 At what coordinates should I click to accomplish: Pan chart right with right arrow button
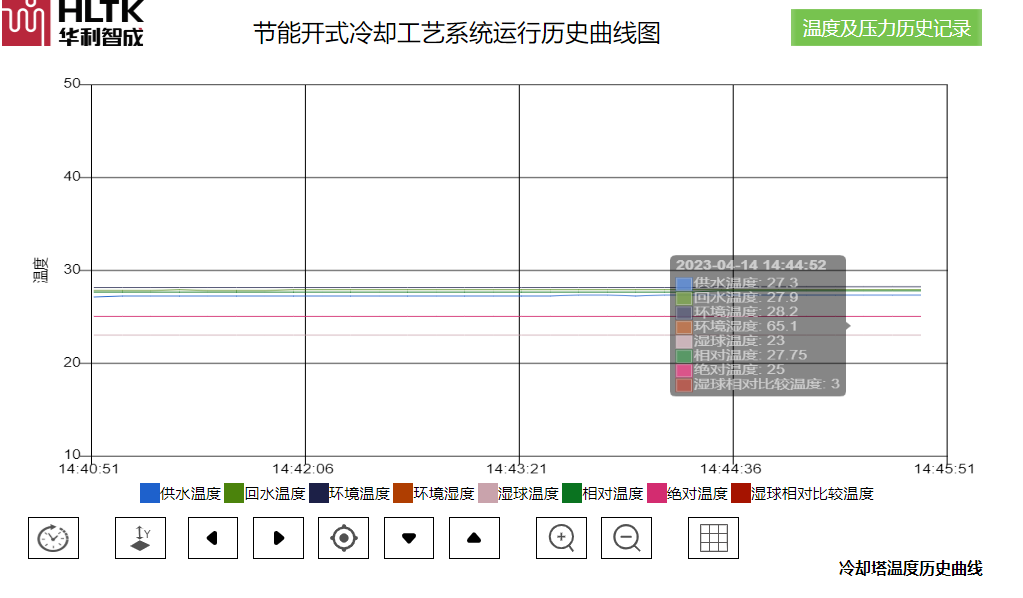pyautogui.click(x=278, y=538)
